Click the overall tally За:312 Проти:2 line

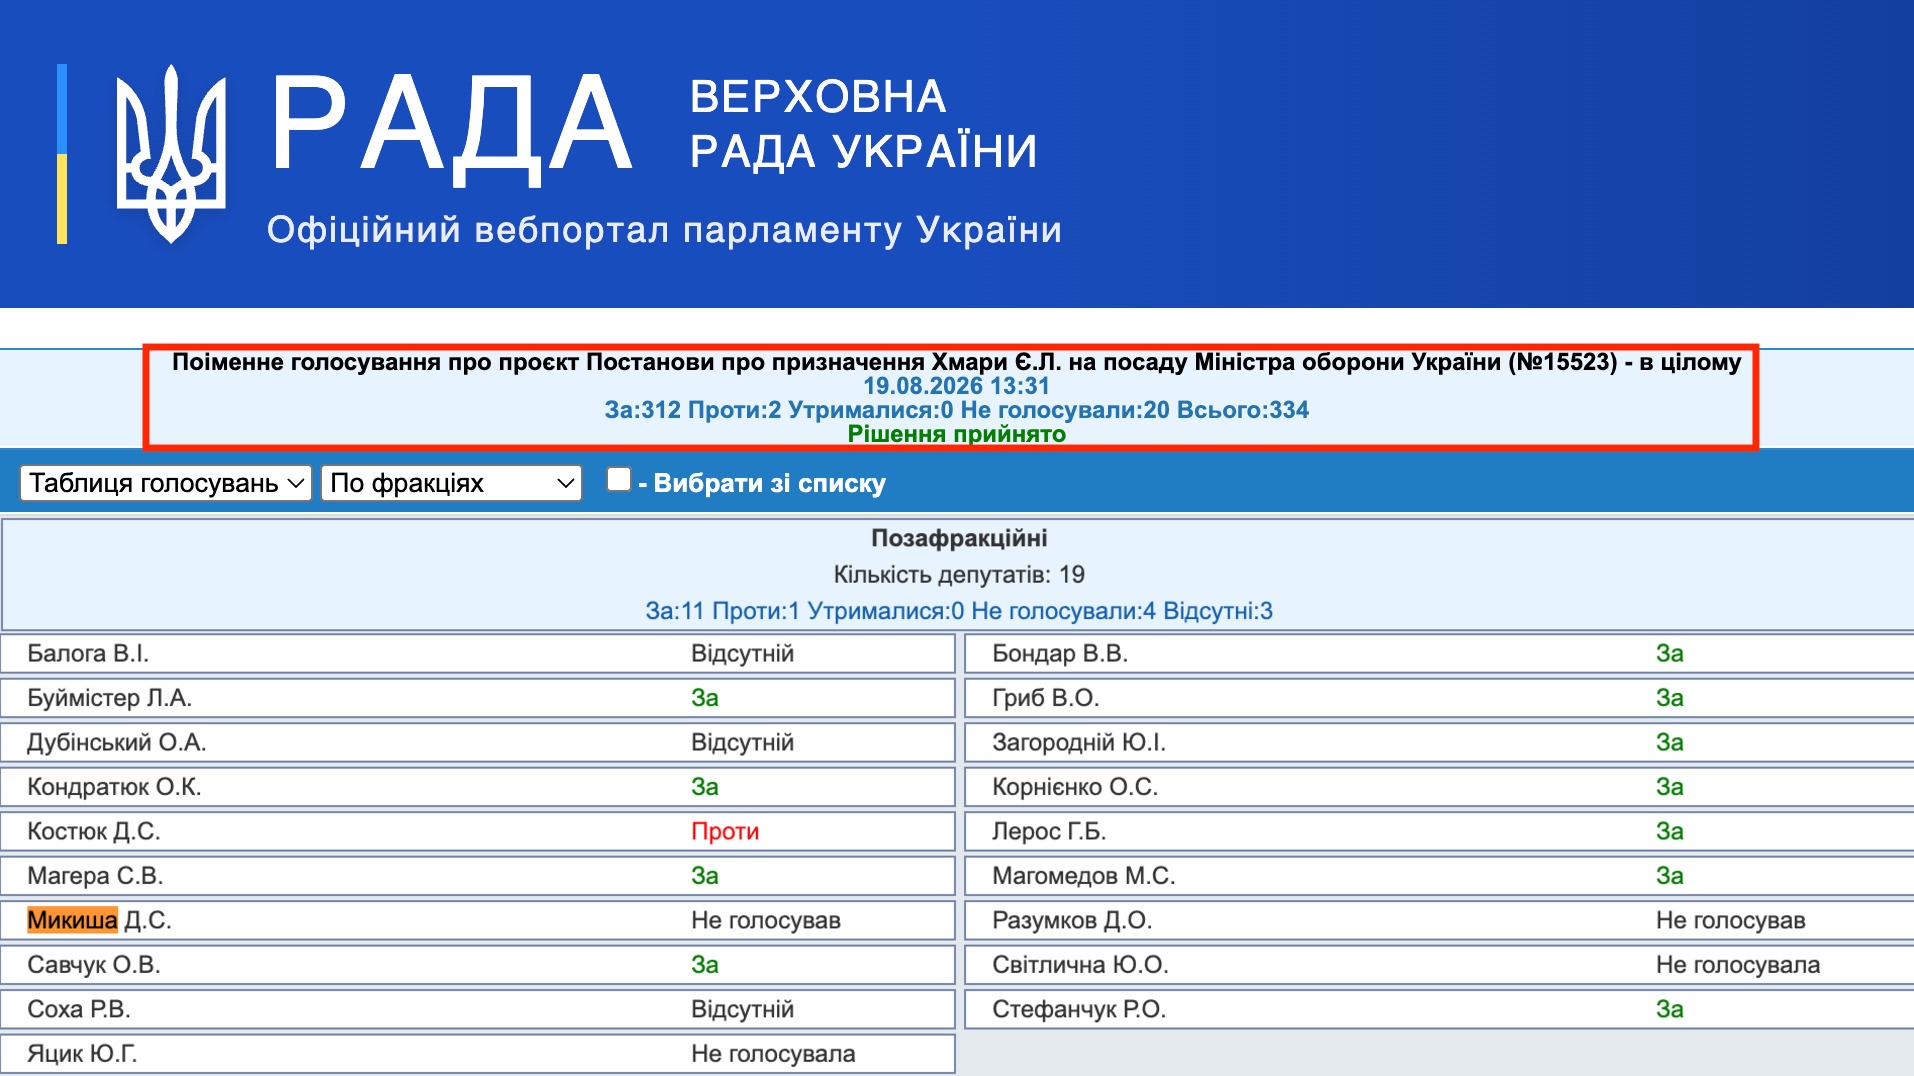coord(957,410)
